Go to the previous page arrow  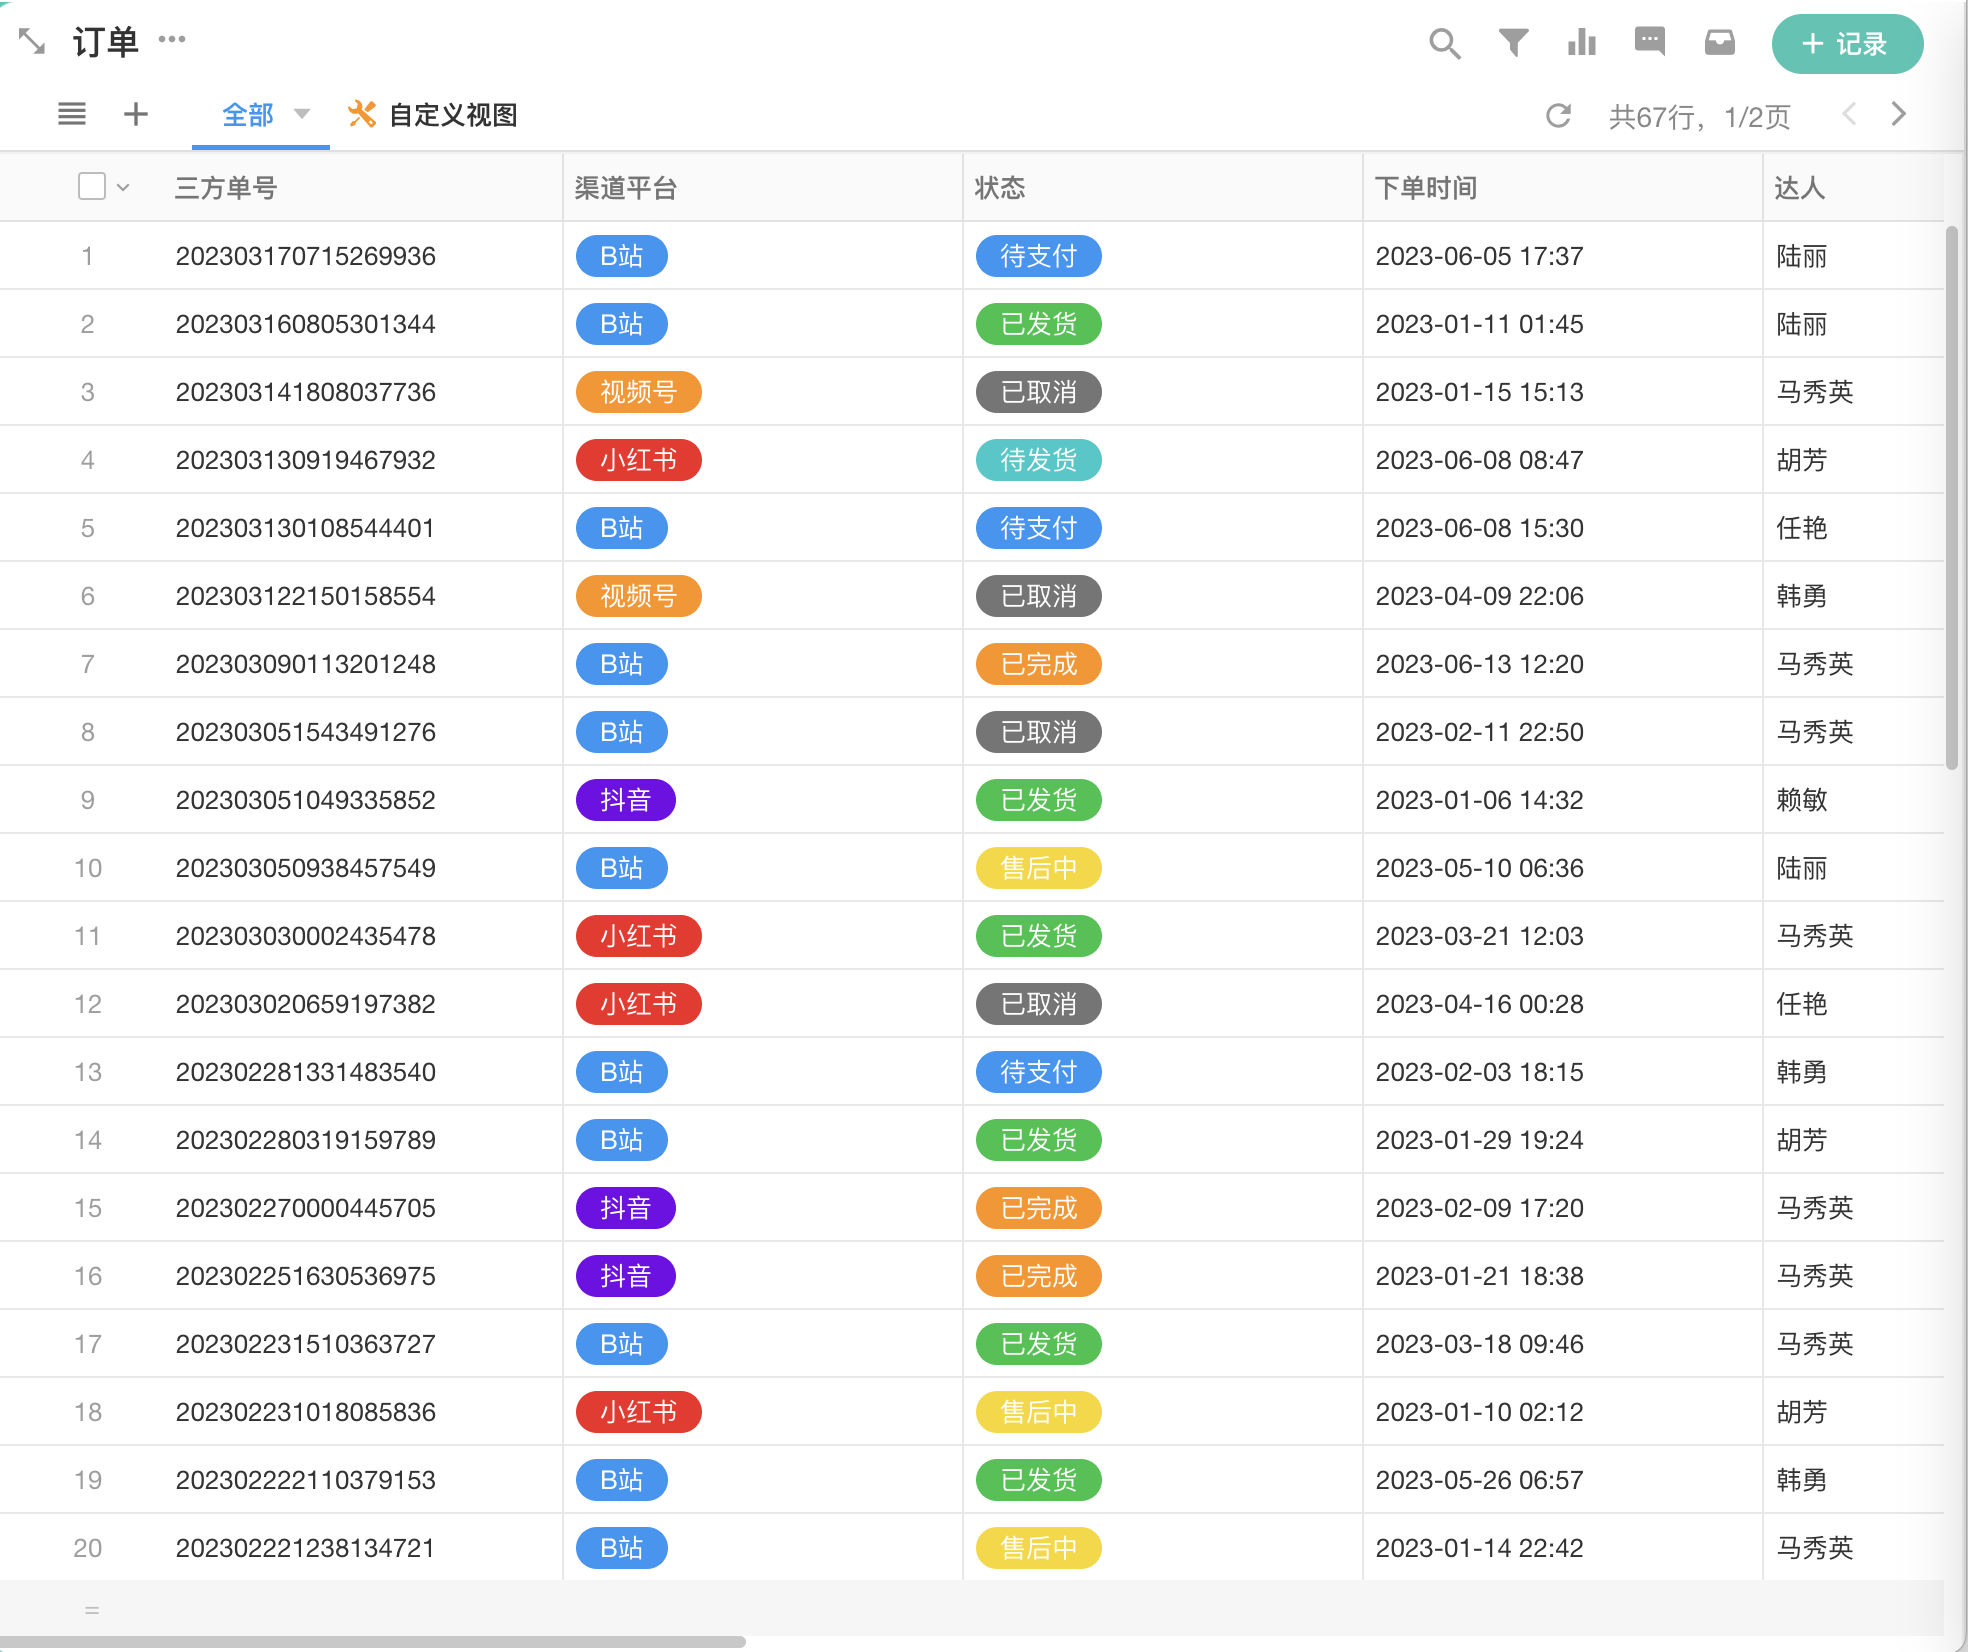tap(1850, 114)
